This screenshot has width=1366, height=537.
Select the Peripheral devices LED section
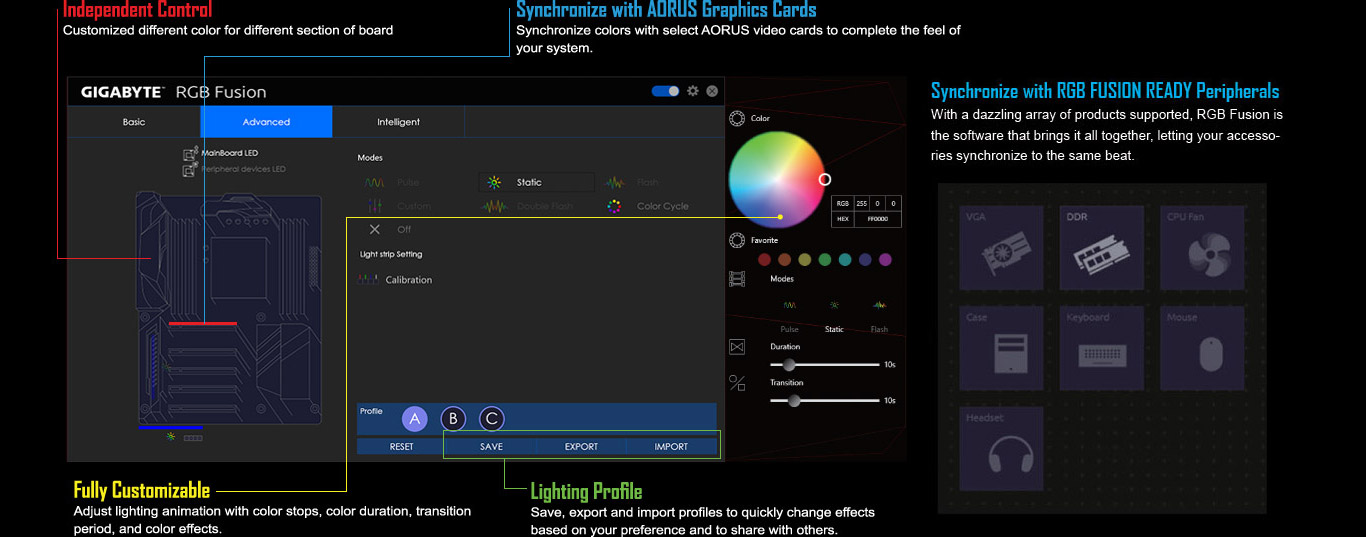[234, 169]
